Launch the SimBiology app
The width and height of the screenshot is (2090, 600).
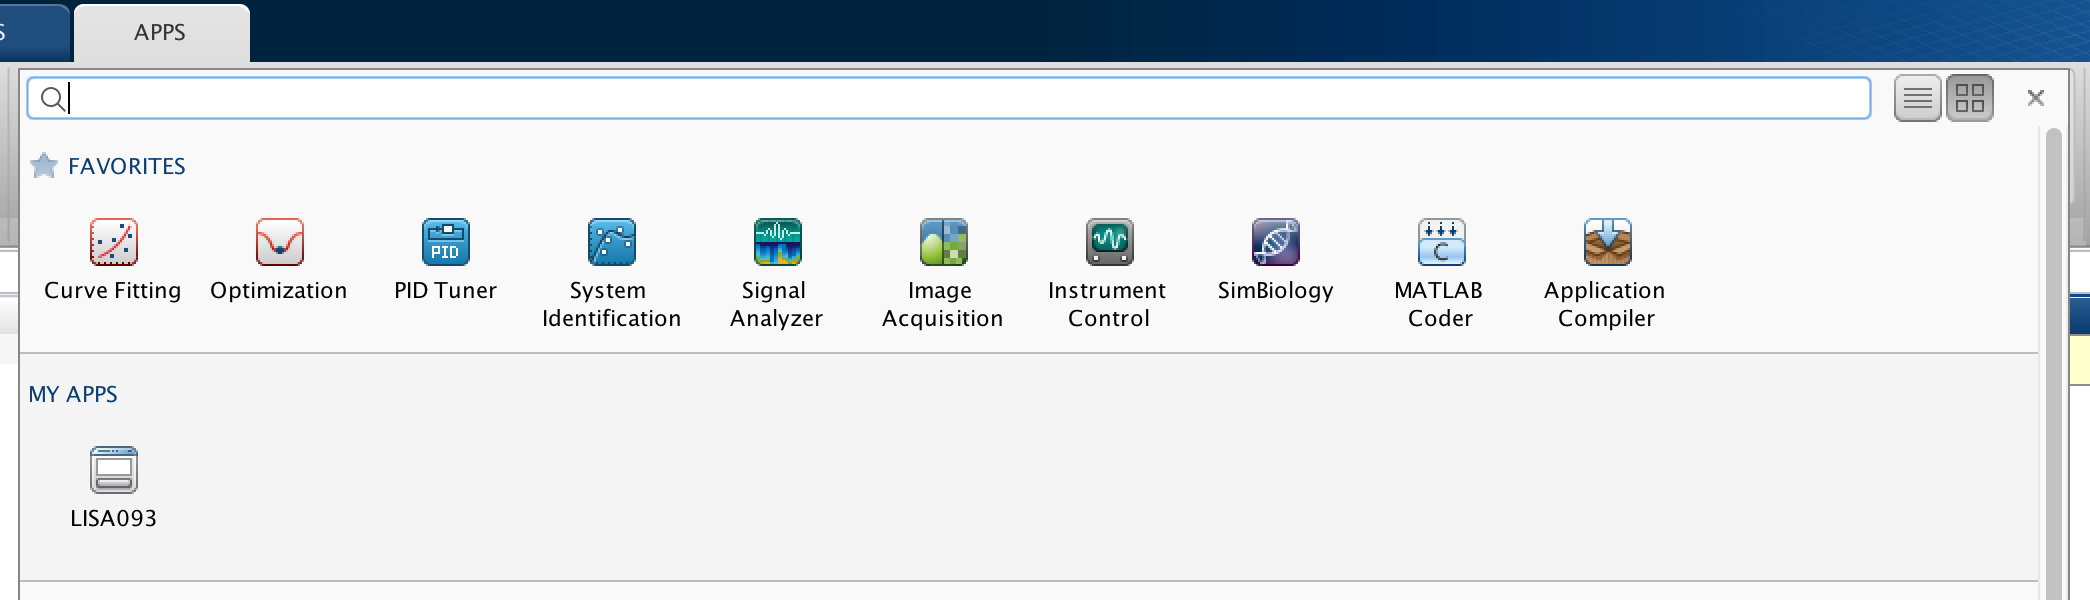(x=1275, y=243)
